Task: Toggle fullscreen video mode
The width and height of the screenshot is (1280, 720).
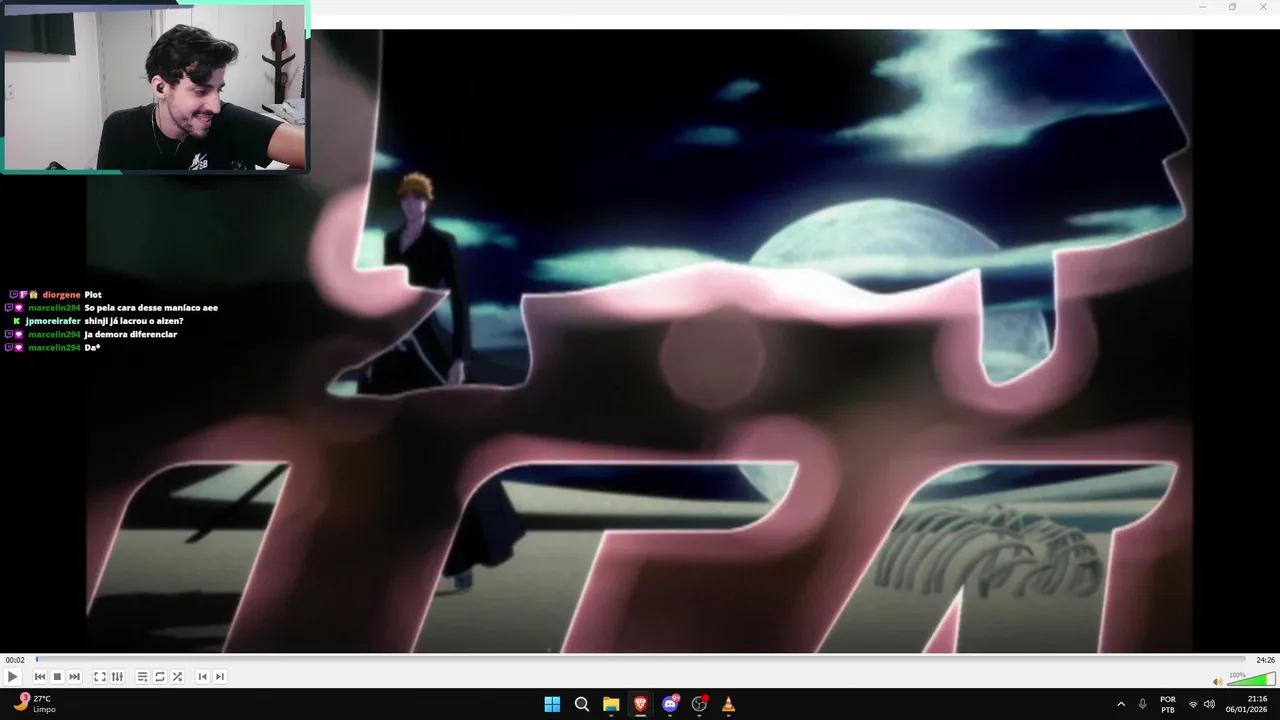Action: 100,677
